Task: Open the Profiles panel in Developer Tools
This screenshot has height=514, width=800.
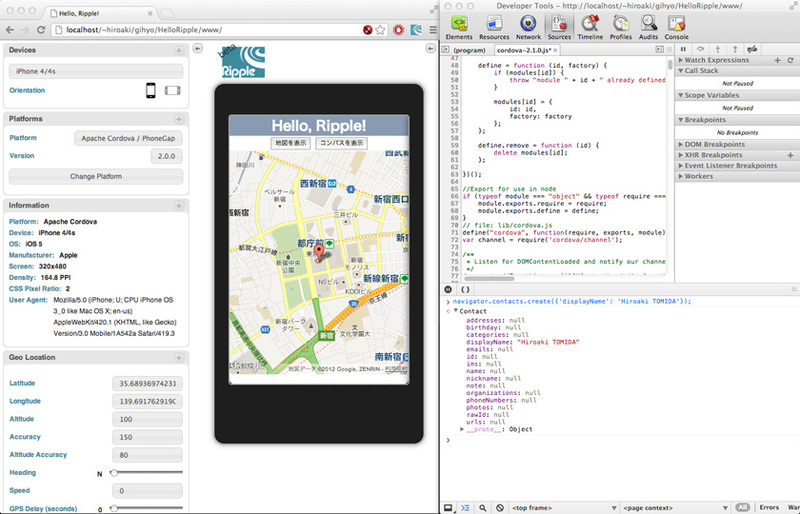Action: (620, 27)
